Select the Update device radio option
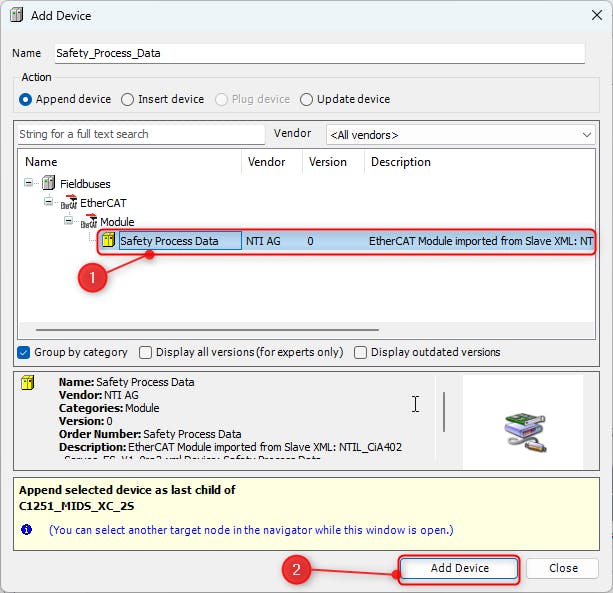Image resolution: width=613 pixels, height=593 pixels. click(x=307, y=99)
